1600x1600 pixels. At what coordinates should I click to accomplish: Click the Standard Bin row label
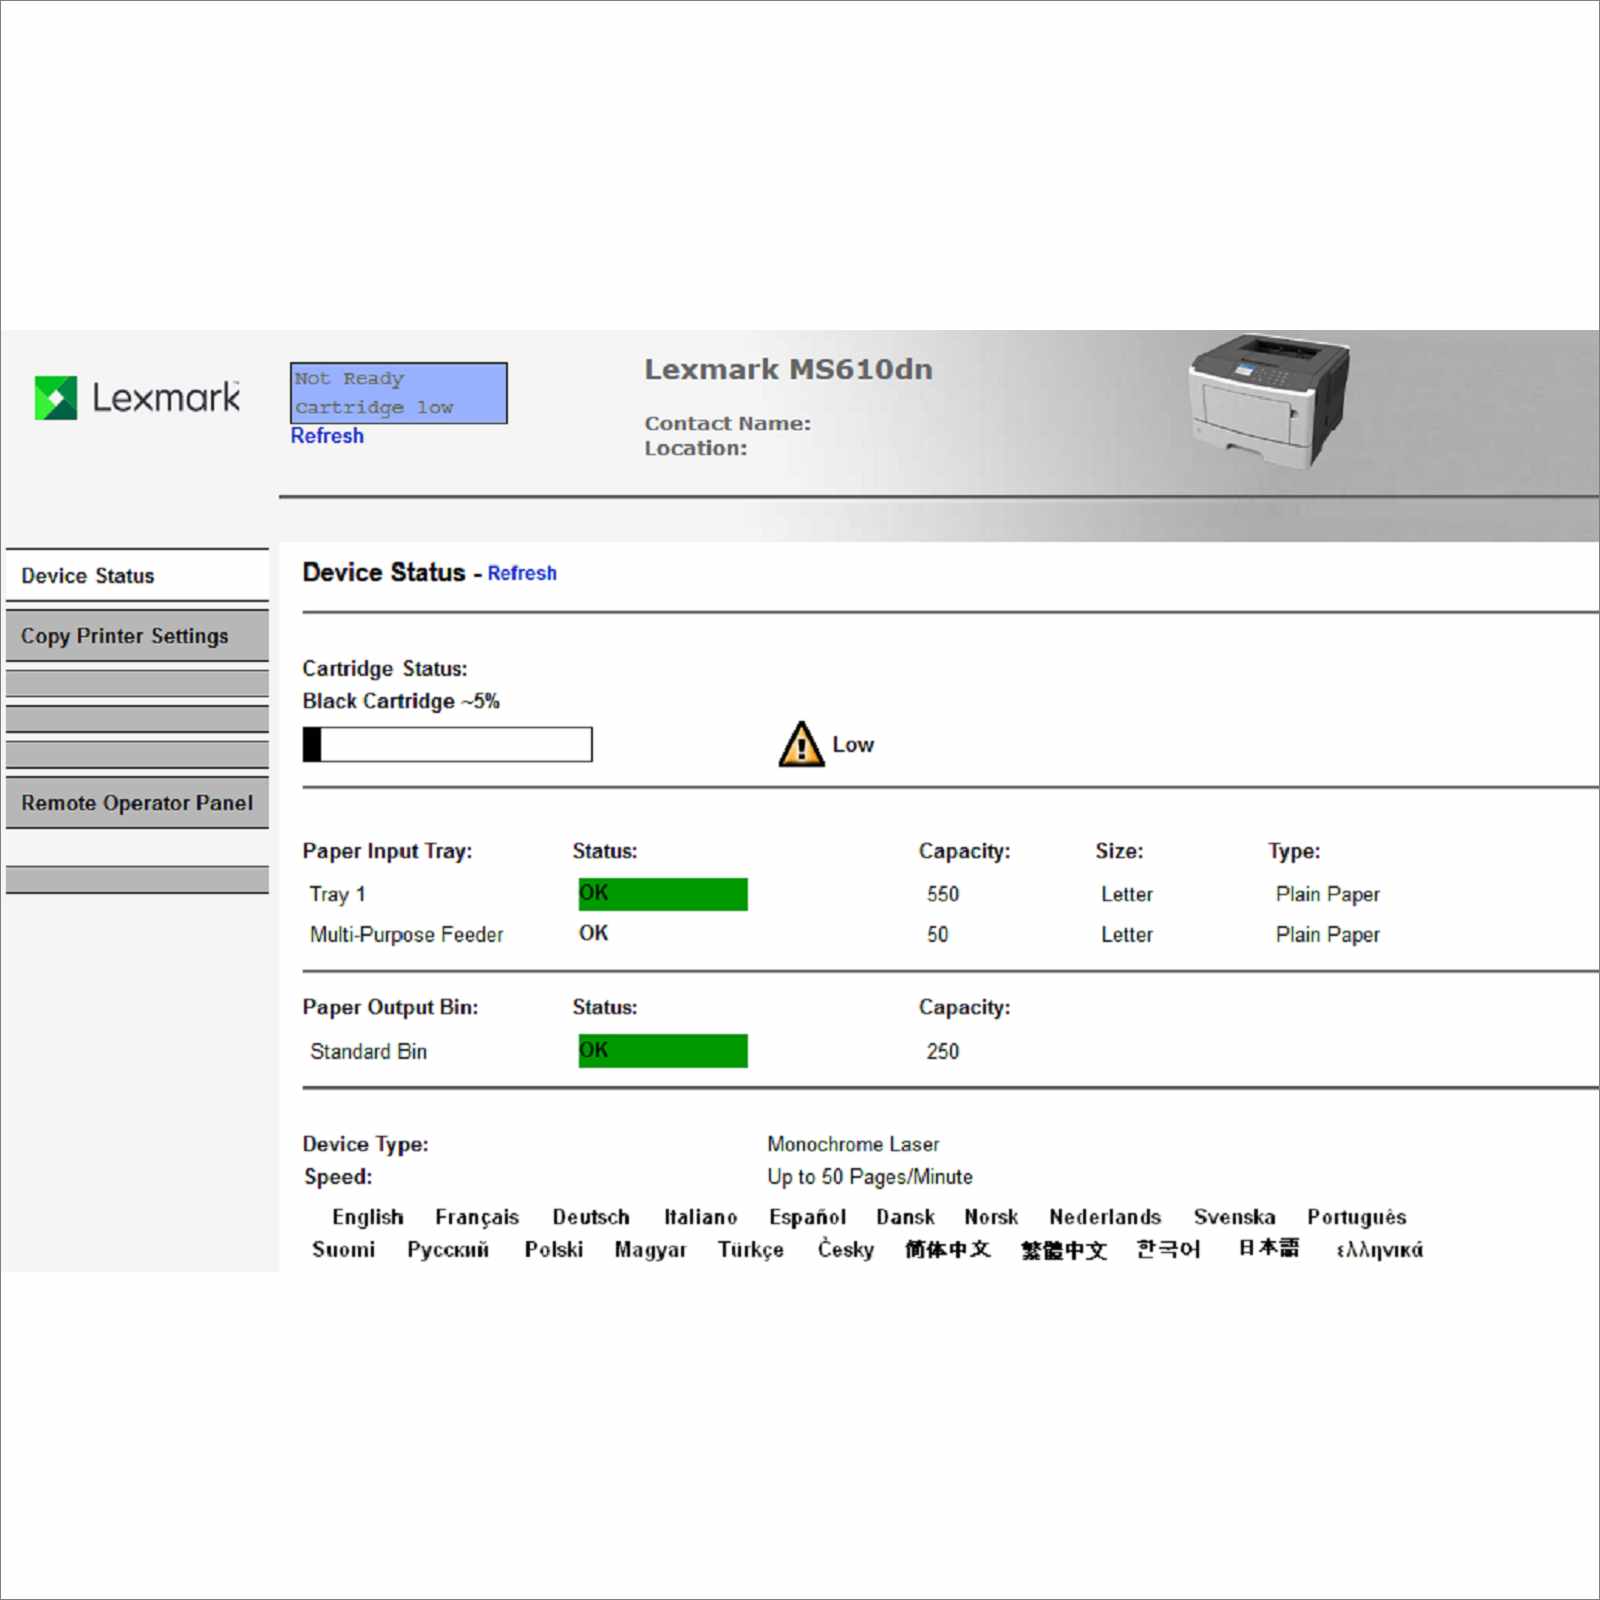368,1051
